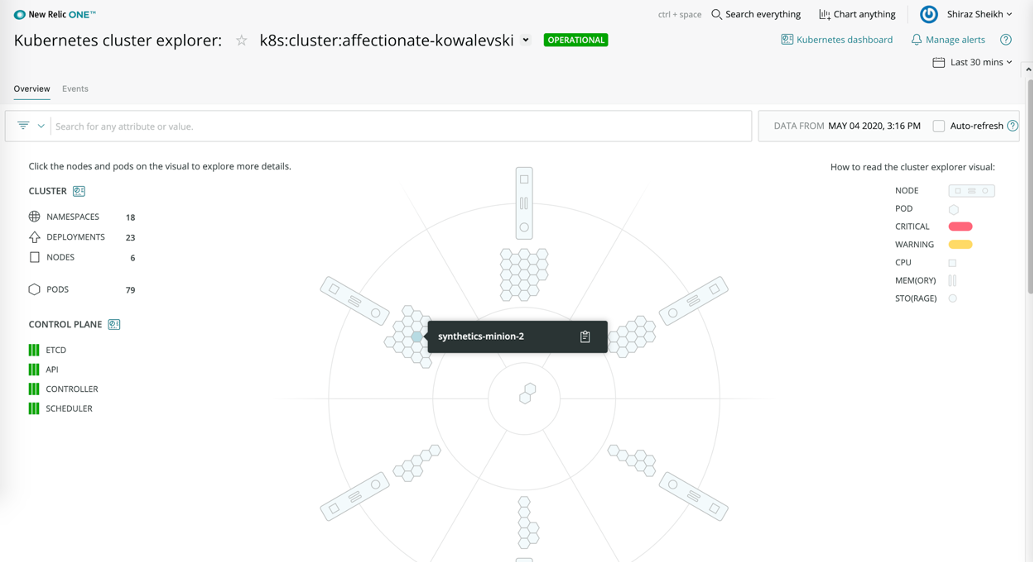Open the Shiraz Sheikh account menu
Screen dimensions: 1033x562
coord(979,14)
